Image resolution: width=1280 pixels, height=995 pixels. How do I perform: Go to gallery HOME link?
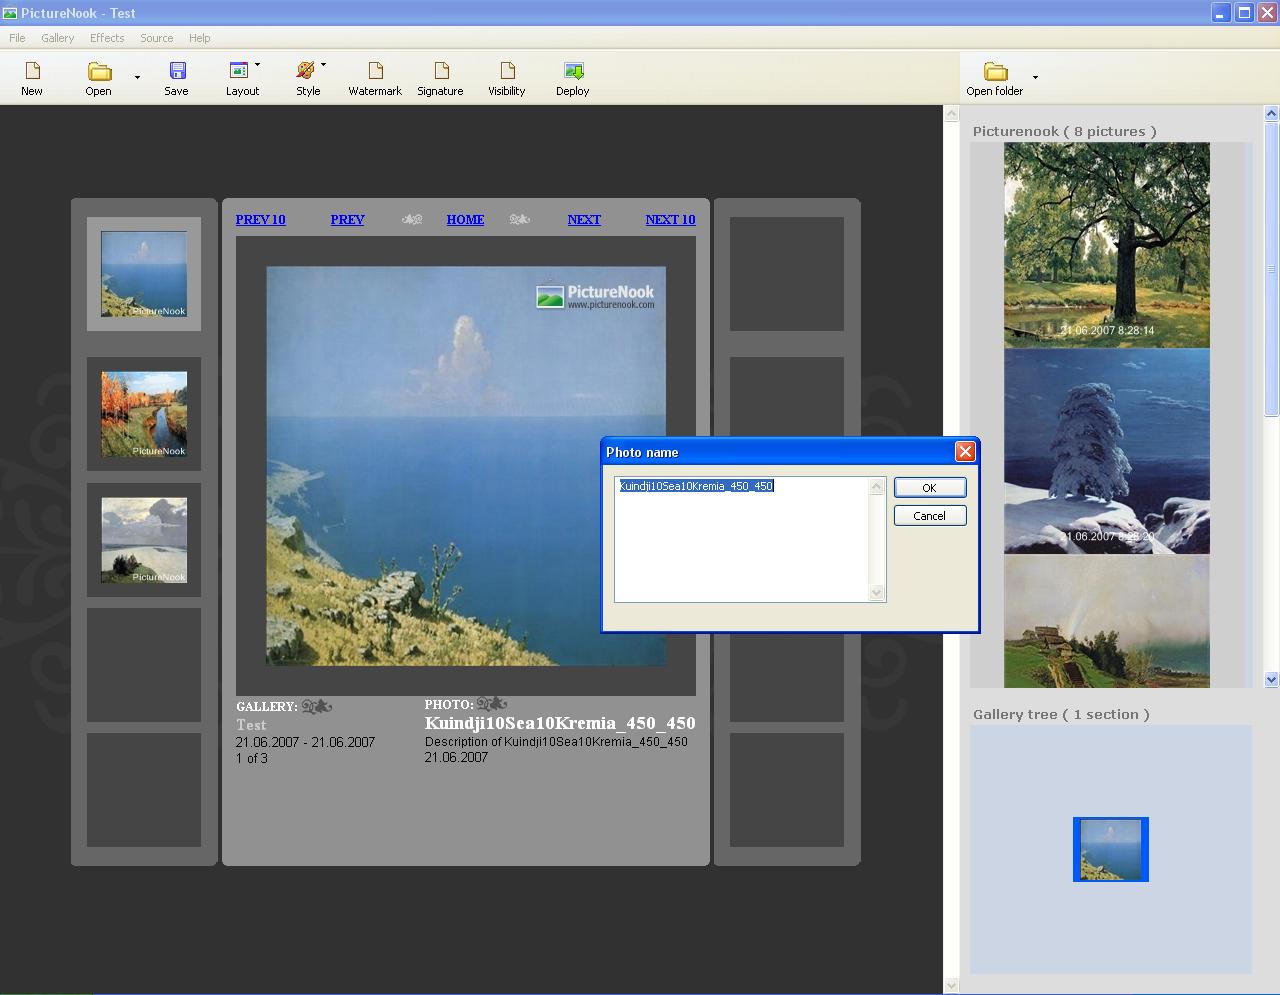tap(465, 219)
